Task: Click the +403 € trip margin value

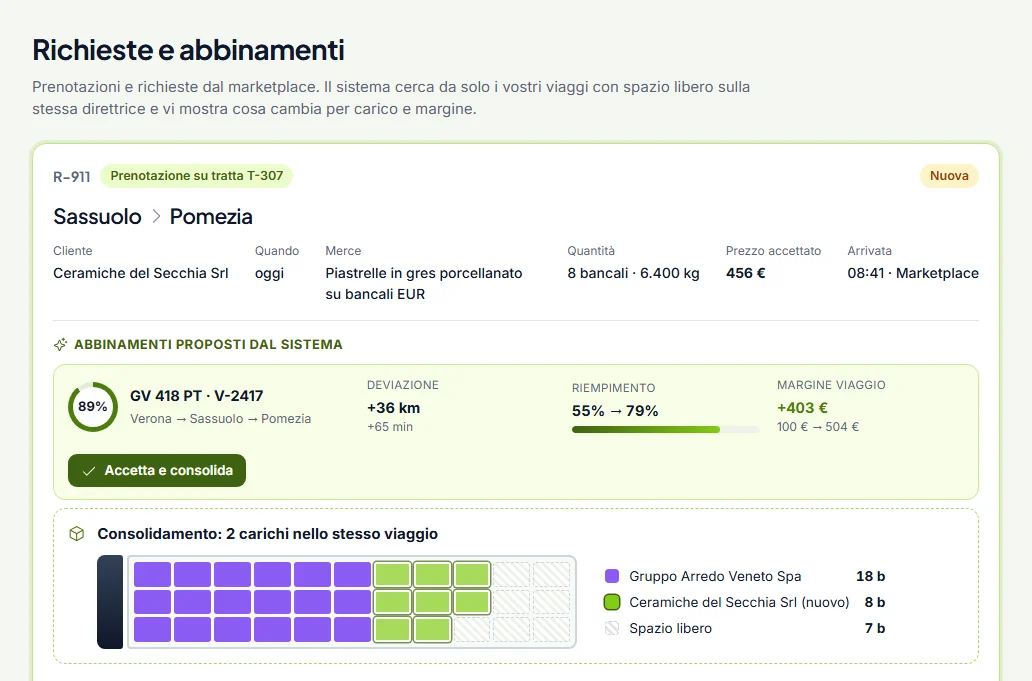Action: 802,408
